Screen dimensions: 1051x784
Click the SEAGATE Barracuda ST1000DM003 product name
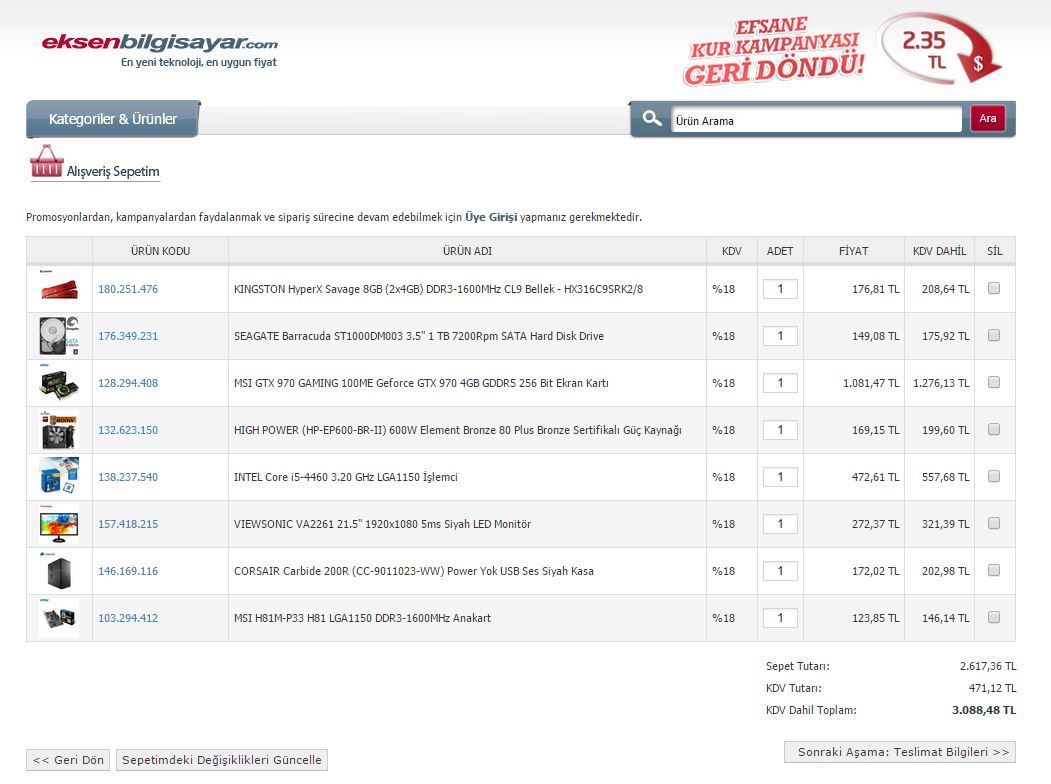[419, 336]
